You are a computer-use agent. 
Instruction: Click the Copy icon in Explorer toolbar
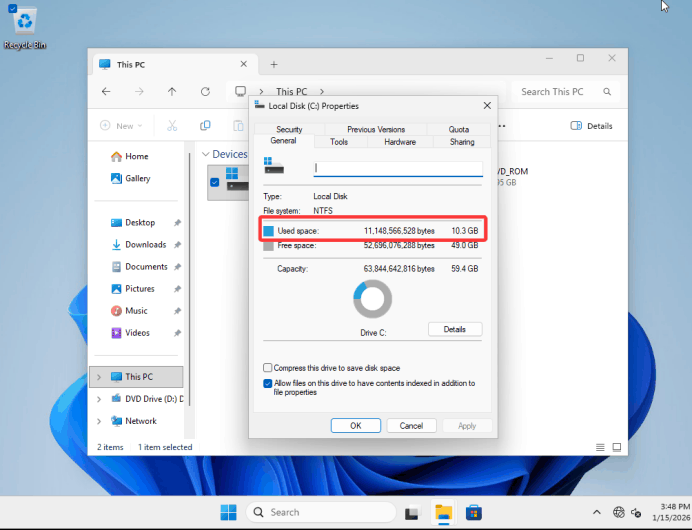205,126
